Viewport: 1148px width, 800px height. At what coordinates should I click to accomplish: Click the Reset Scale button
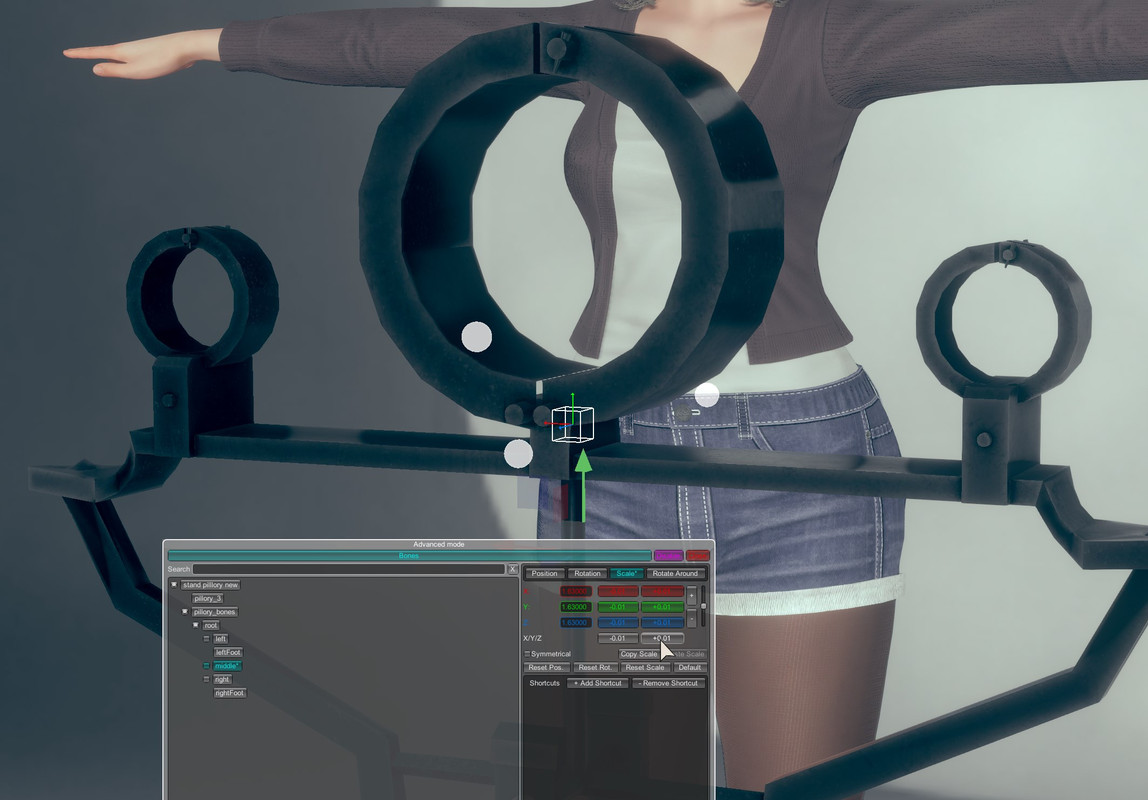click(x=645, y=668)
